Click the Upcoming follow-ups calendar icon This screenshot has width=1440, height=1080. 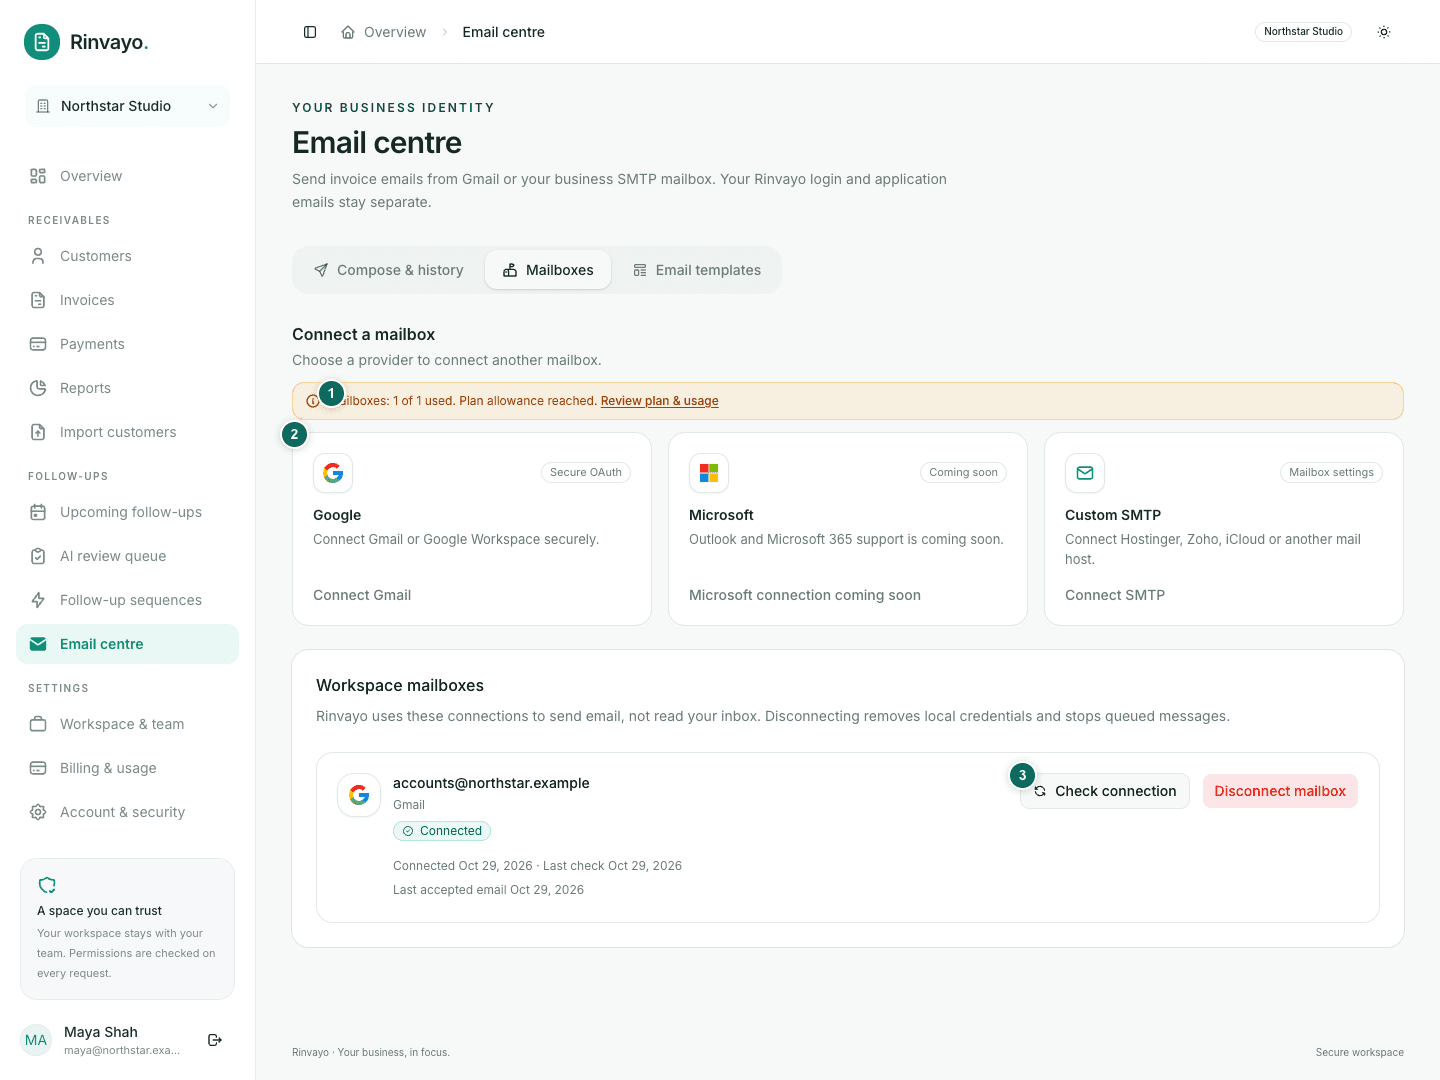(38, 512)
